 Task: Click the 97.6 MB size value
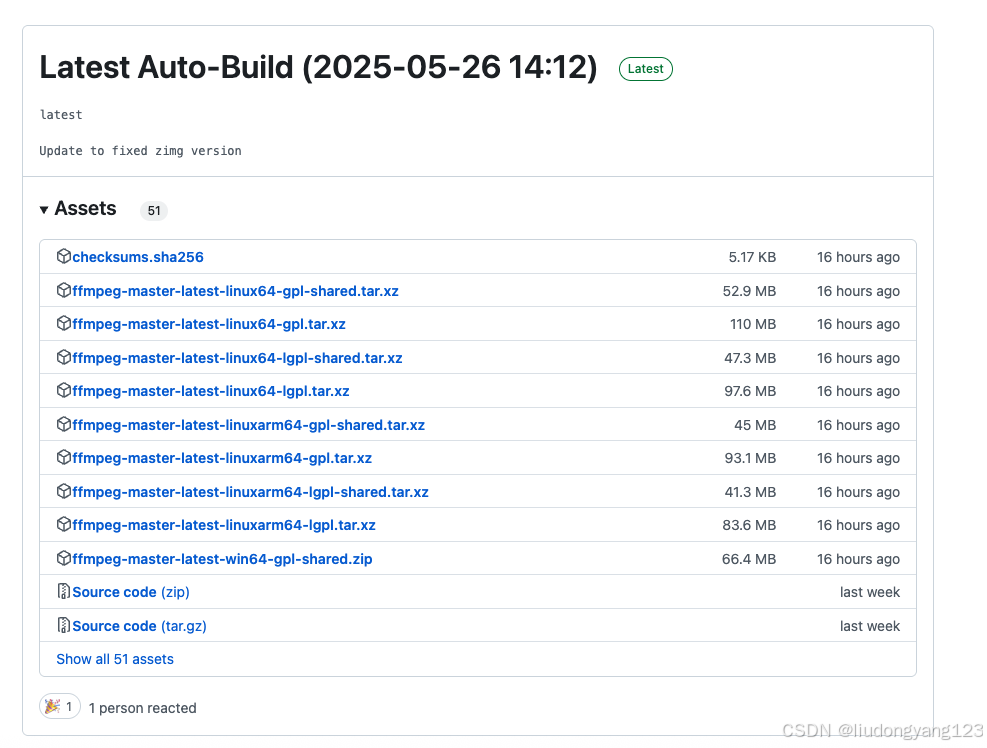(x=750, y=391)
